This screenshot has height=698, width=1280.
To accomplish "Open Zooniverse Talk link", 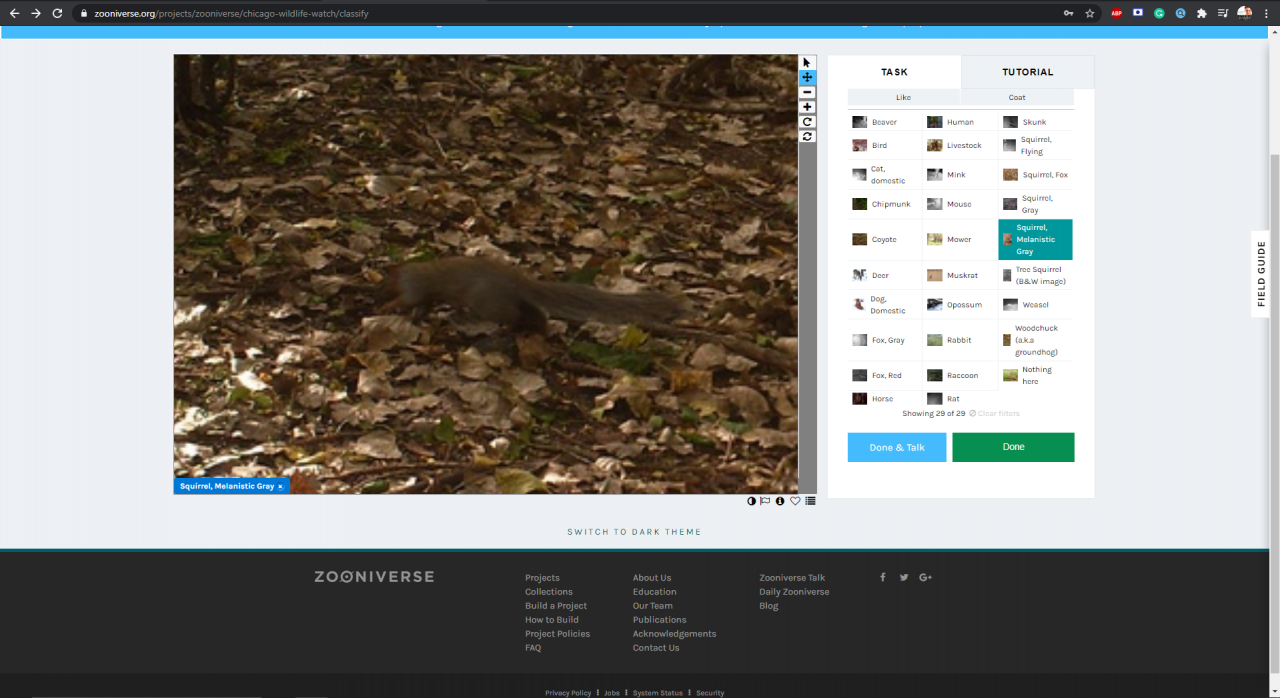I will (792, 578).
